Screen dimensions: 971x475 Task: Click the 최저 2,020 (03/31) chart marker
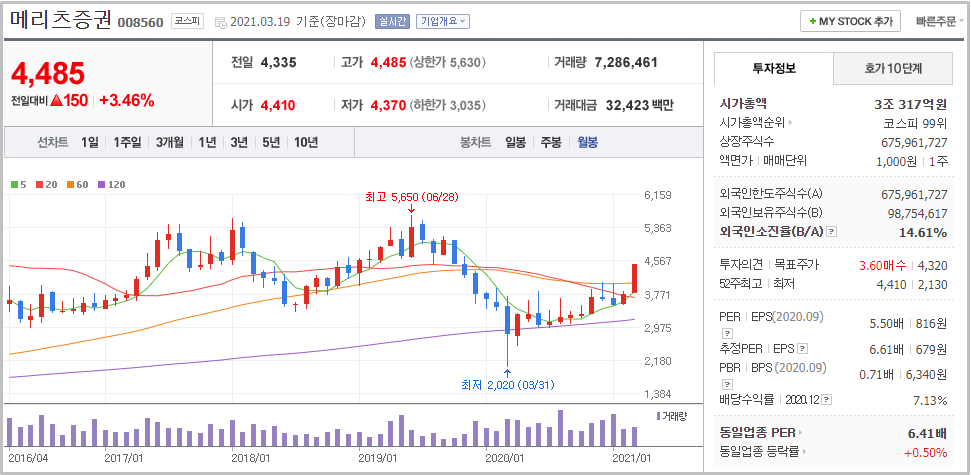coord(508,385)
